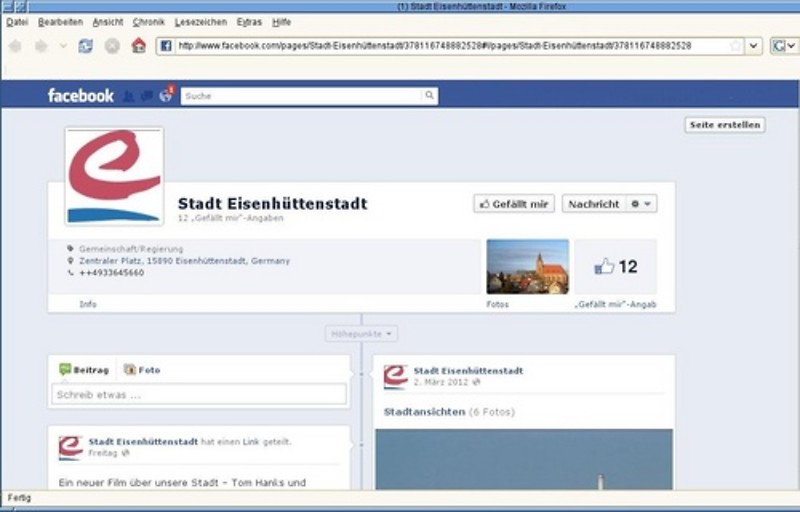Viewport: 800px width, 512px height.
Task: Click the magnifier search icon
Action: coord(430,95)
